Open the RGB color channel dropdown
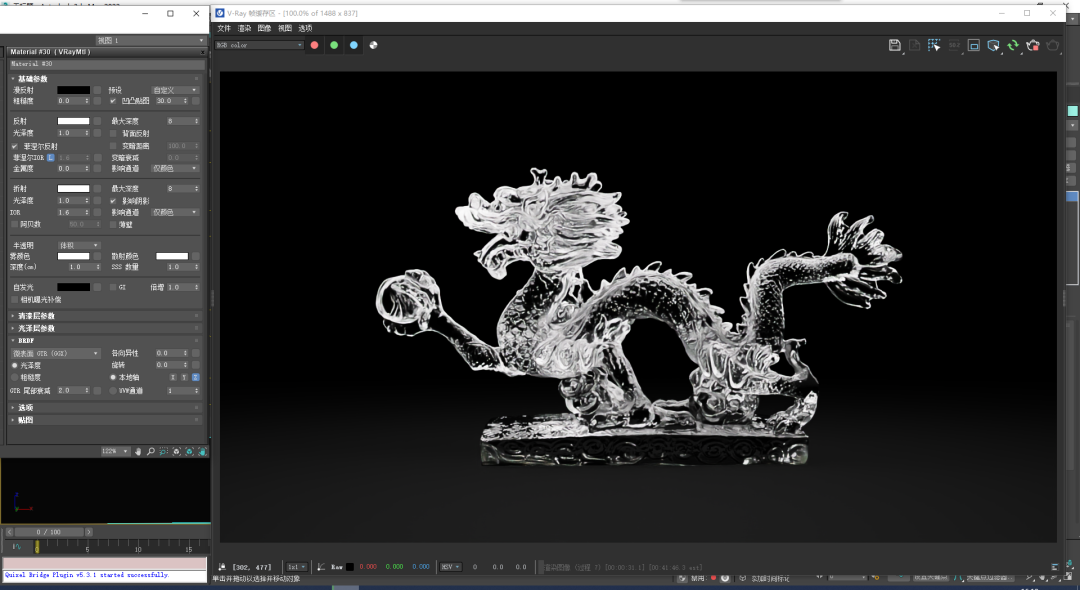The image size is (1080, 590). [x=258, y=44]
